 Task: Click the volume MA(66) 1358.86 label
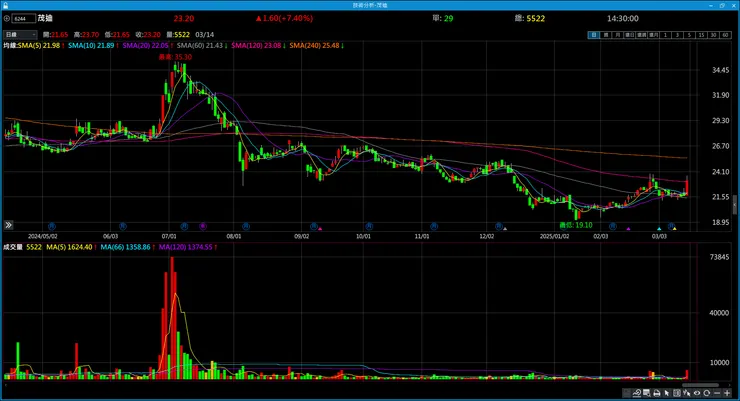click(125, 247)
